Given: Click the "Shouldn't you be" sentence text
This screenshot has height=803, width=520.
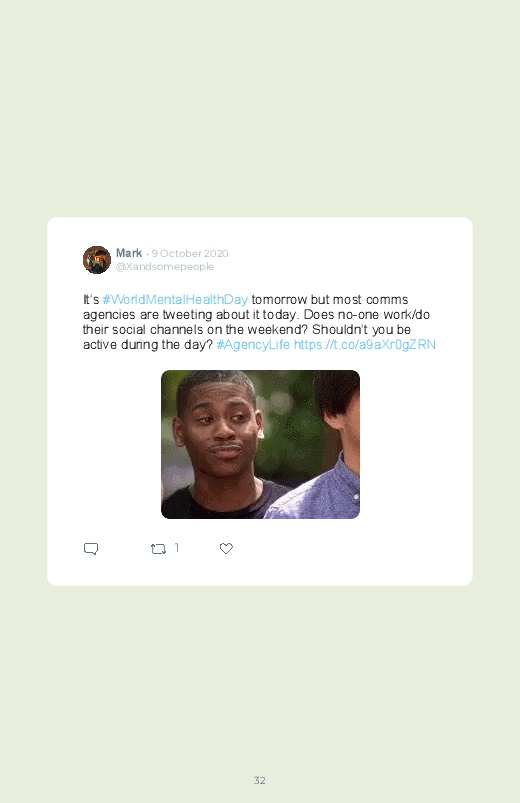Looking at the screenshot, I should click(x=361, y=329).
